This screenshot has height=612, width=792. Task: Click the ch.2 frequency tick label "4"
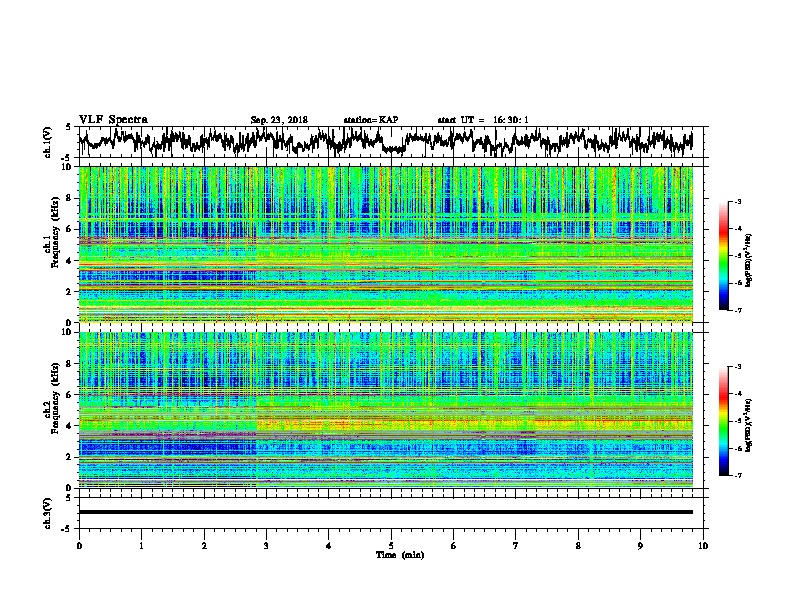[x=70, y=426]
